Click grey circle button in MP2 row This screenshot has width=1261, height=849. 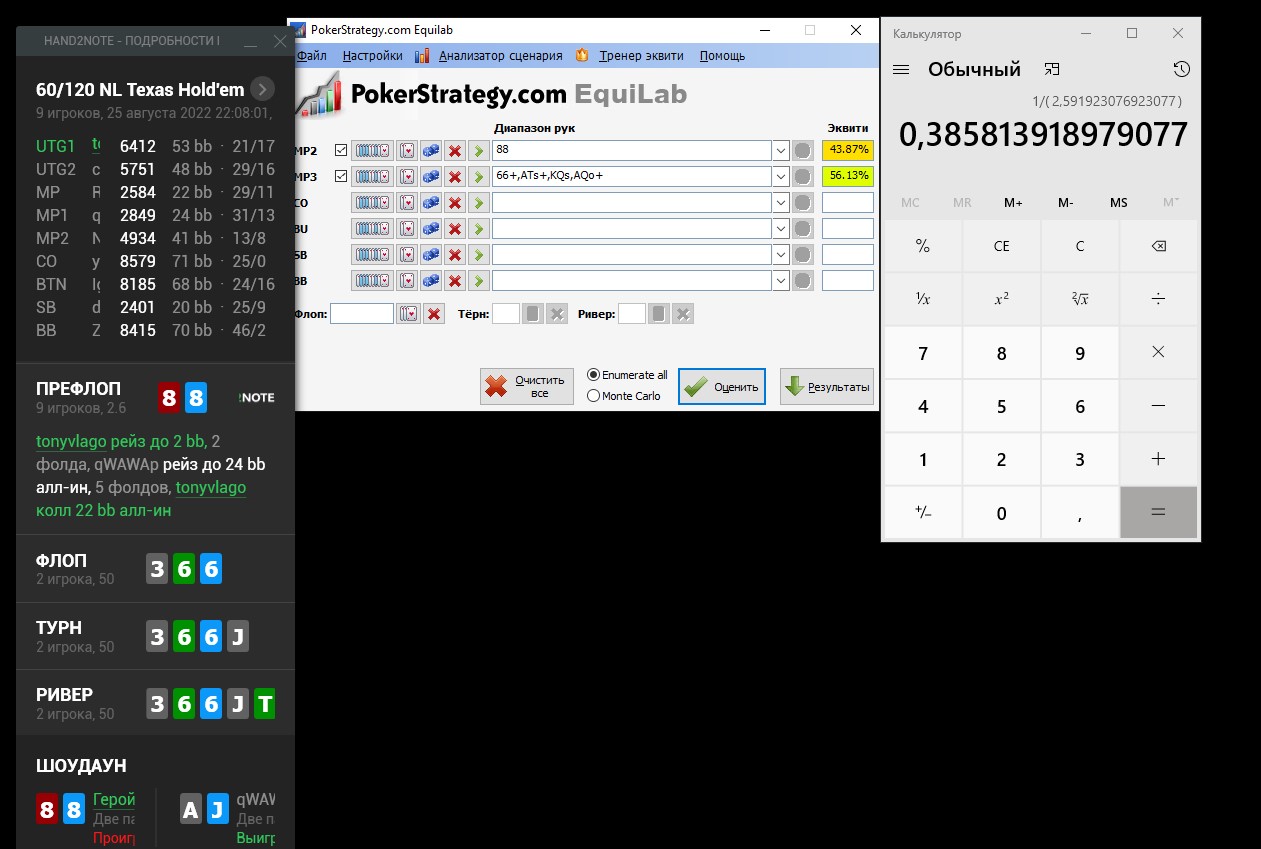[x=802, y=150]
